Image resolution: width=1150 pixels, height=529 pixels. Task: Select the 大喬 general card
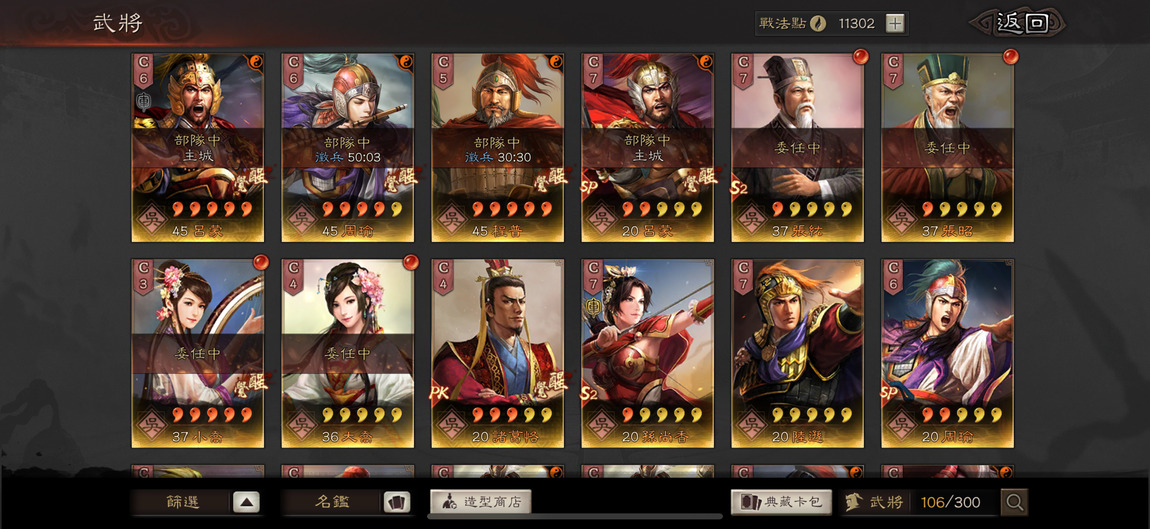[348, 353]
